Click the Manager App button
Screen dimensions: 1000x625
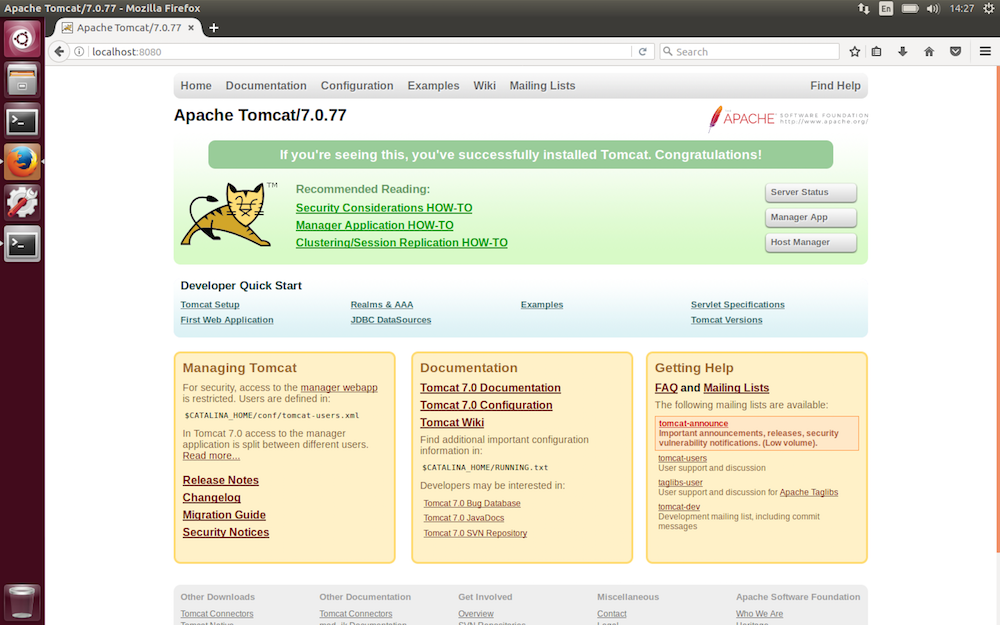(811, 217)
